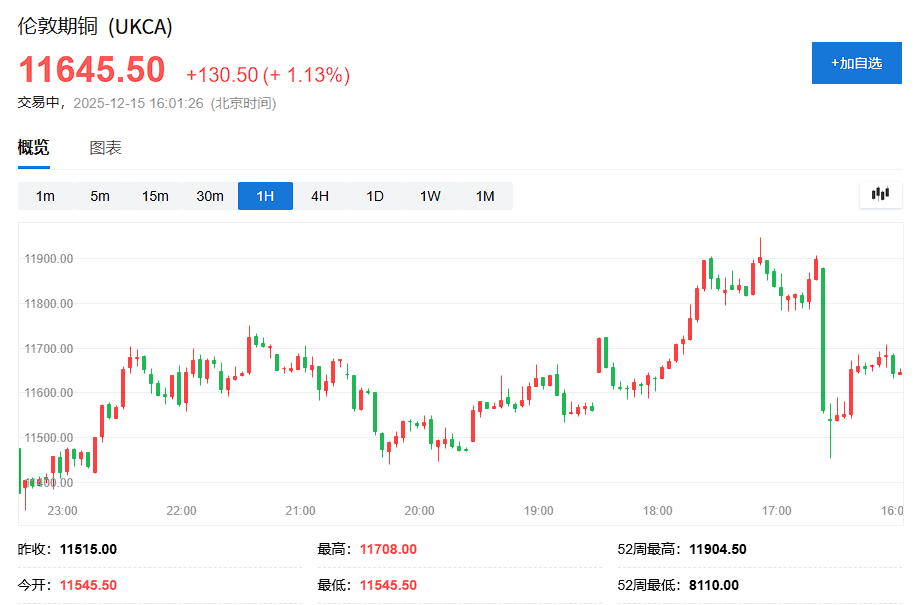
Task: Toggle the highlighted 1H timeframe
Action: pos(264,196)
